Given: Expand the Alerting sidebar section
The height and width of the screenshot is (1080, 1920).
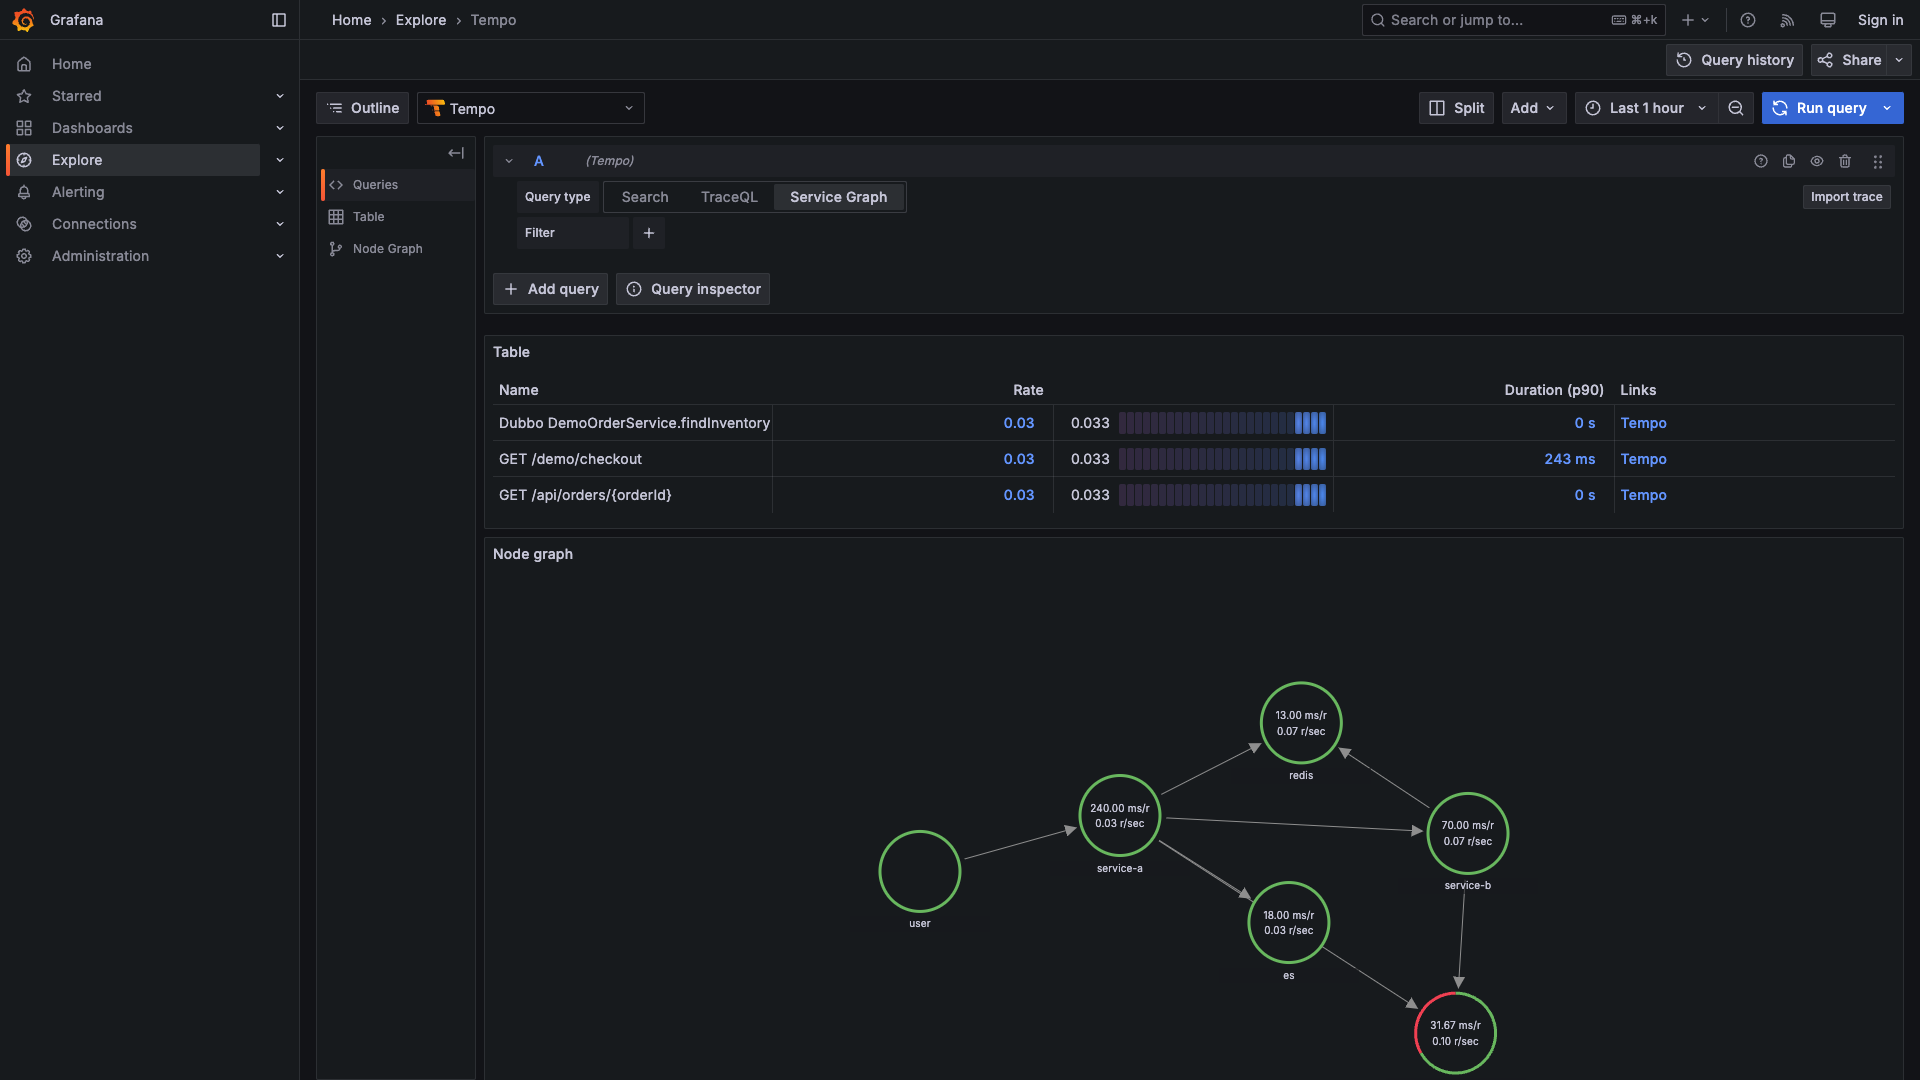Looking at the screenshot, I should click(x=280, y=192).
